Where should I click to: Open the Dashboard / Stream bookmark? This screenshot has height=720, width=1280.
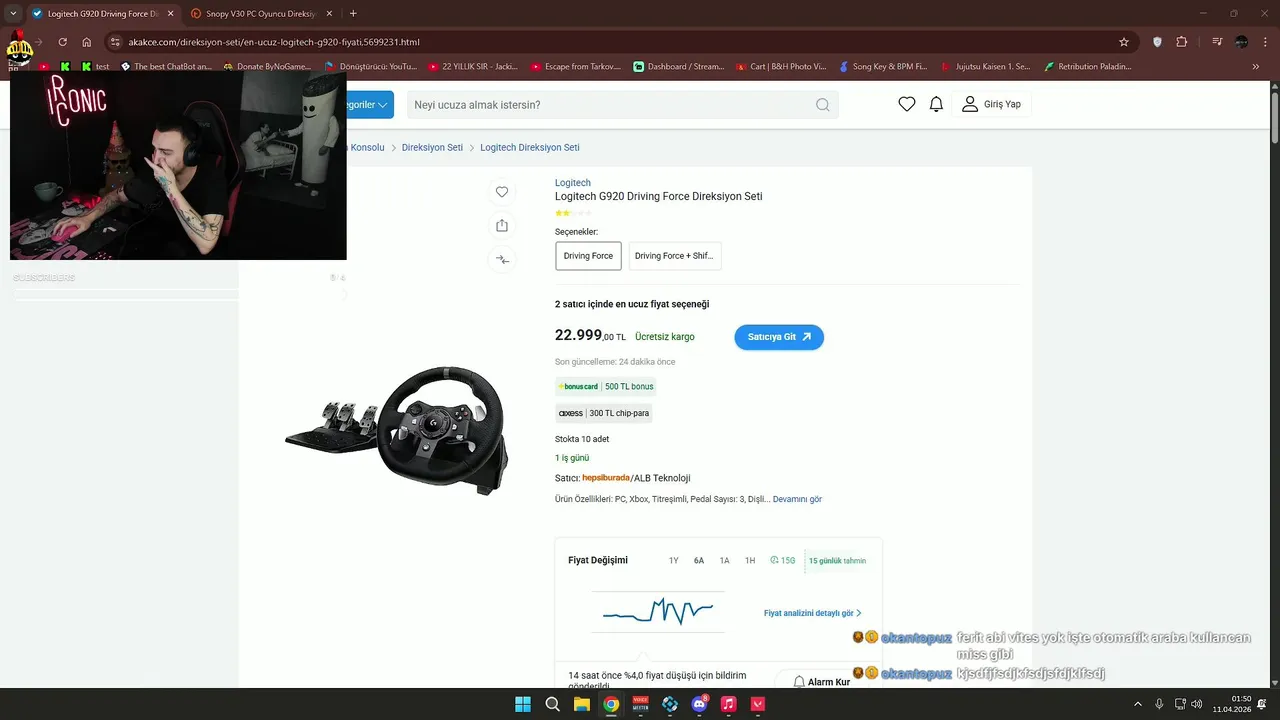click(678, 67)
